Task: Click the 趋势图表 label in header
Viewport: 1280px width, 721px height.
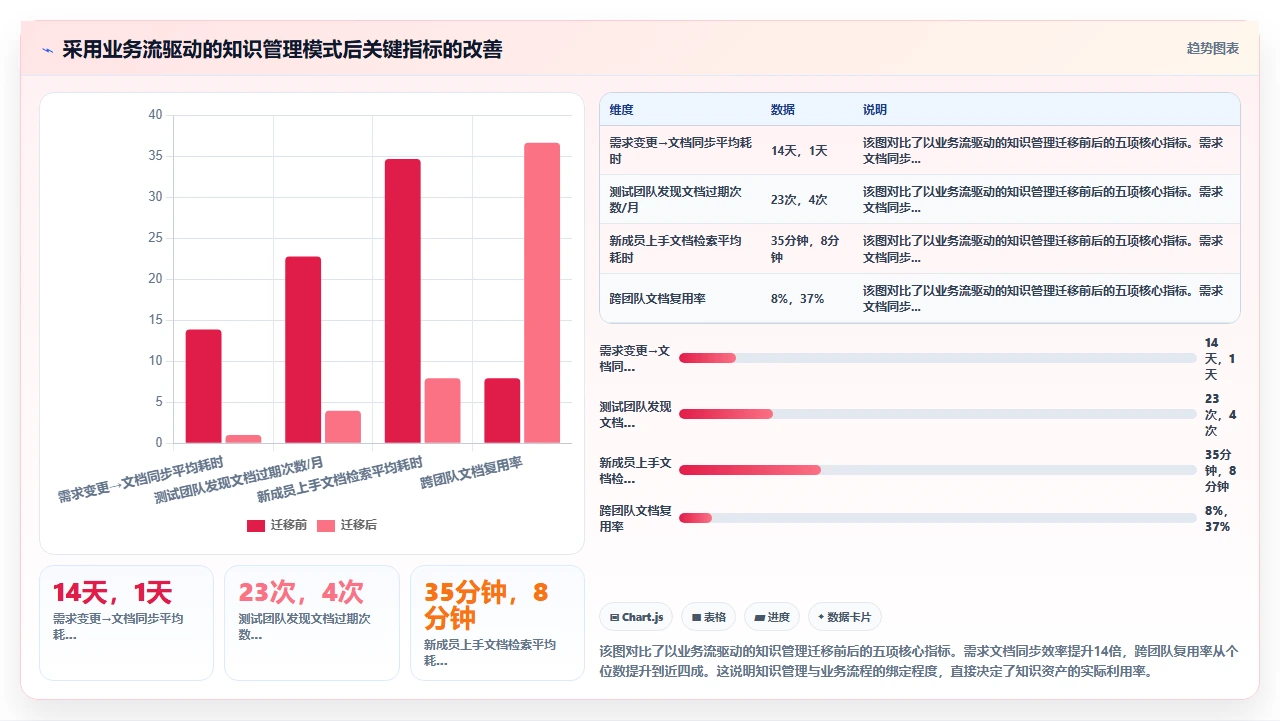Action: [x=1213, y=48]
